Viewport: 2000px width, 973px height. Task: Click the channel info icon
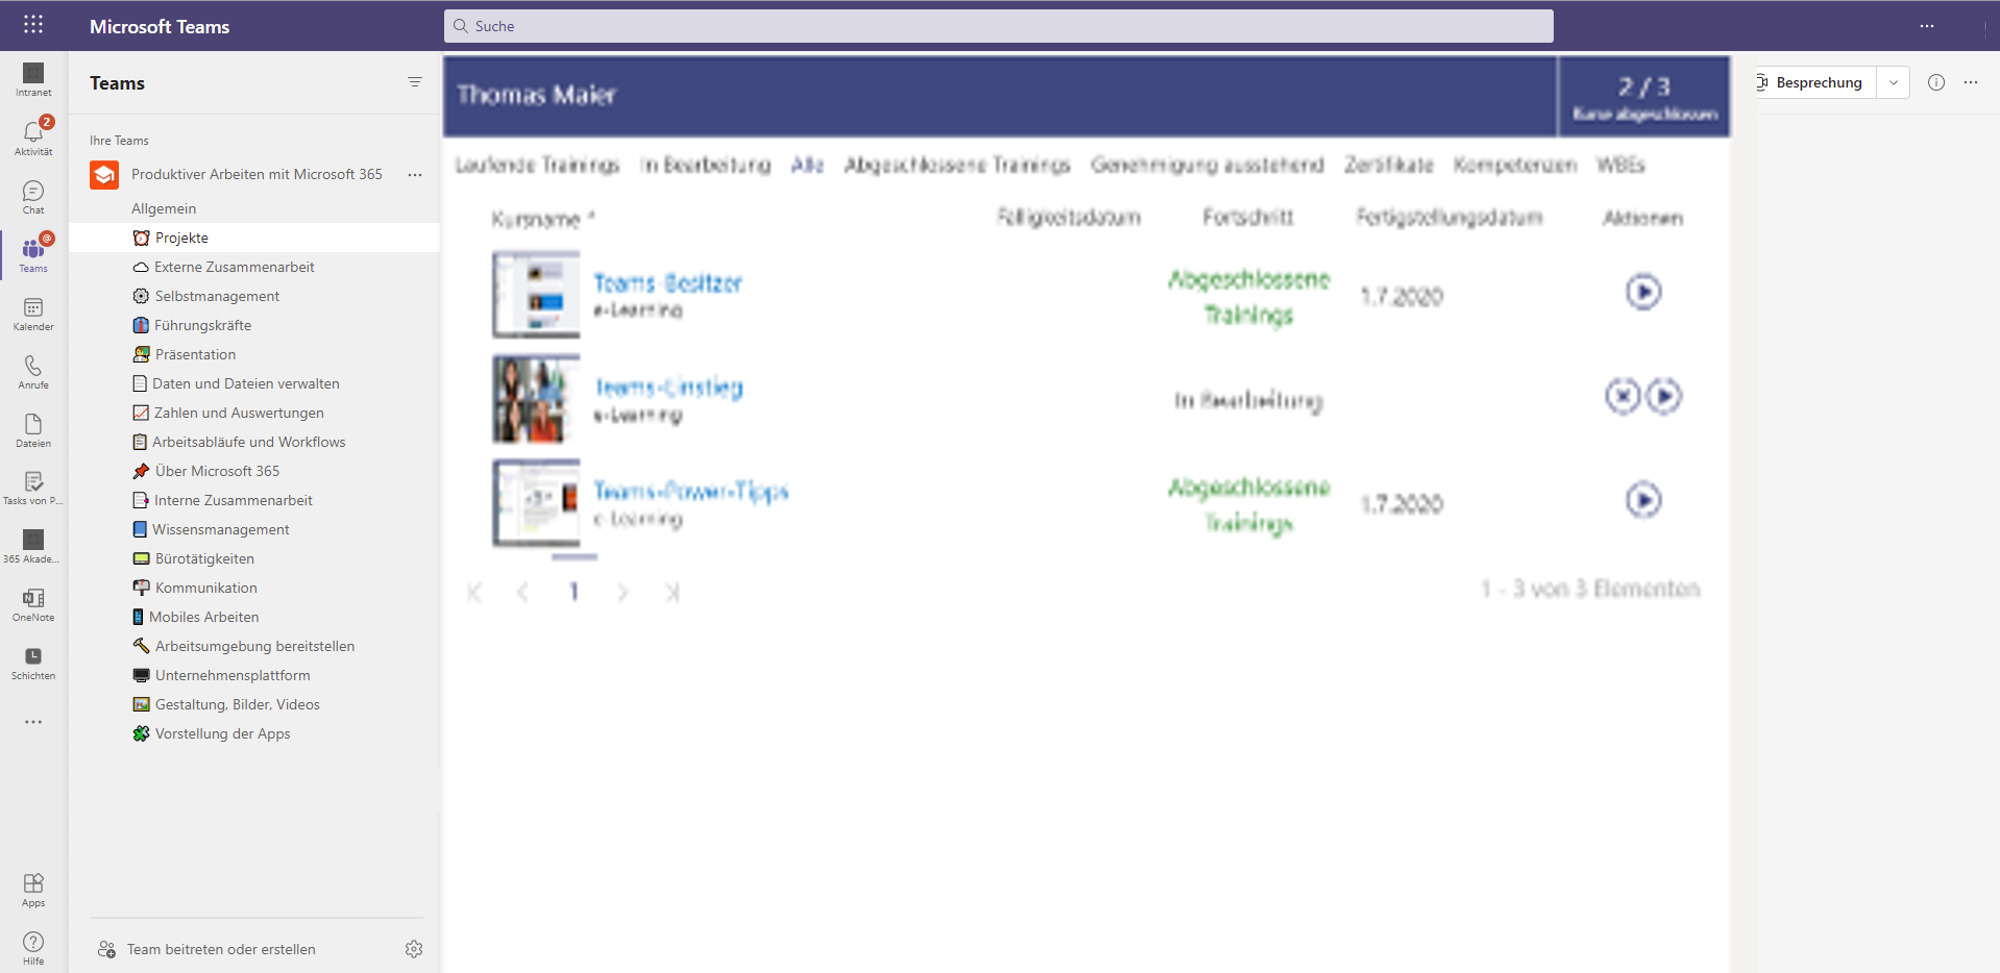pos(1936,82)
